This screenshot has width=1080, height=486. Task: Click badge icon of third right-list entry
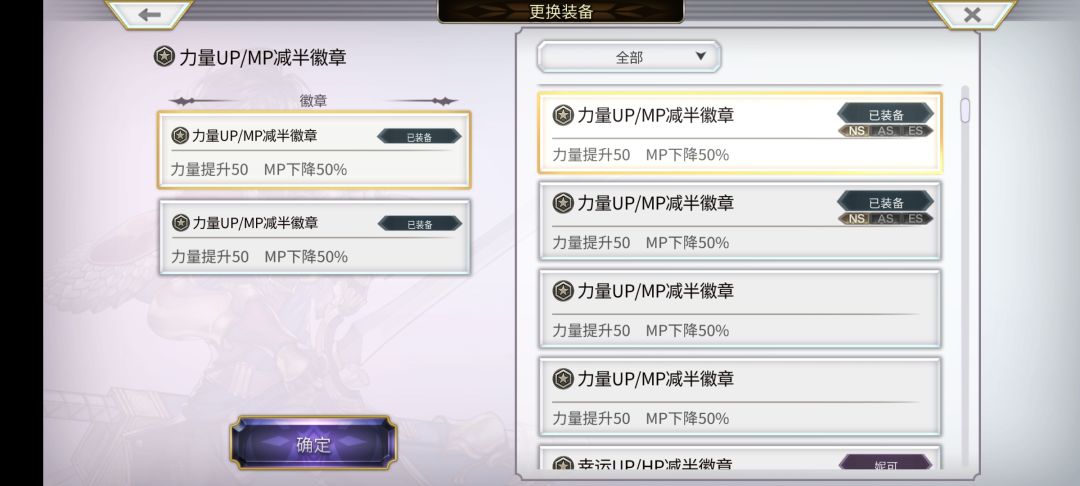pyautogui.click(x=563, y=291)
